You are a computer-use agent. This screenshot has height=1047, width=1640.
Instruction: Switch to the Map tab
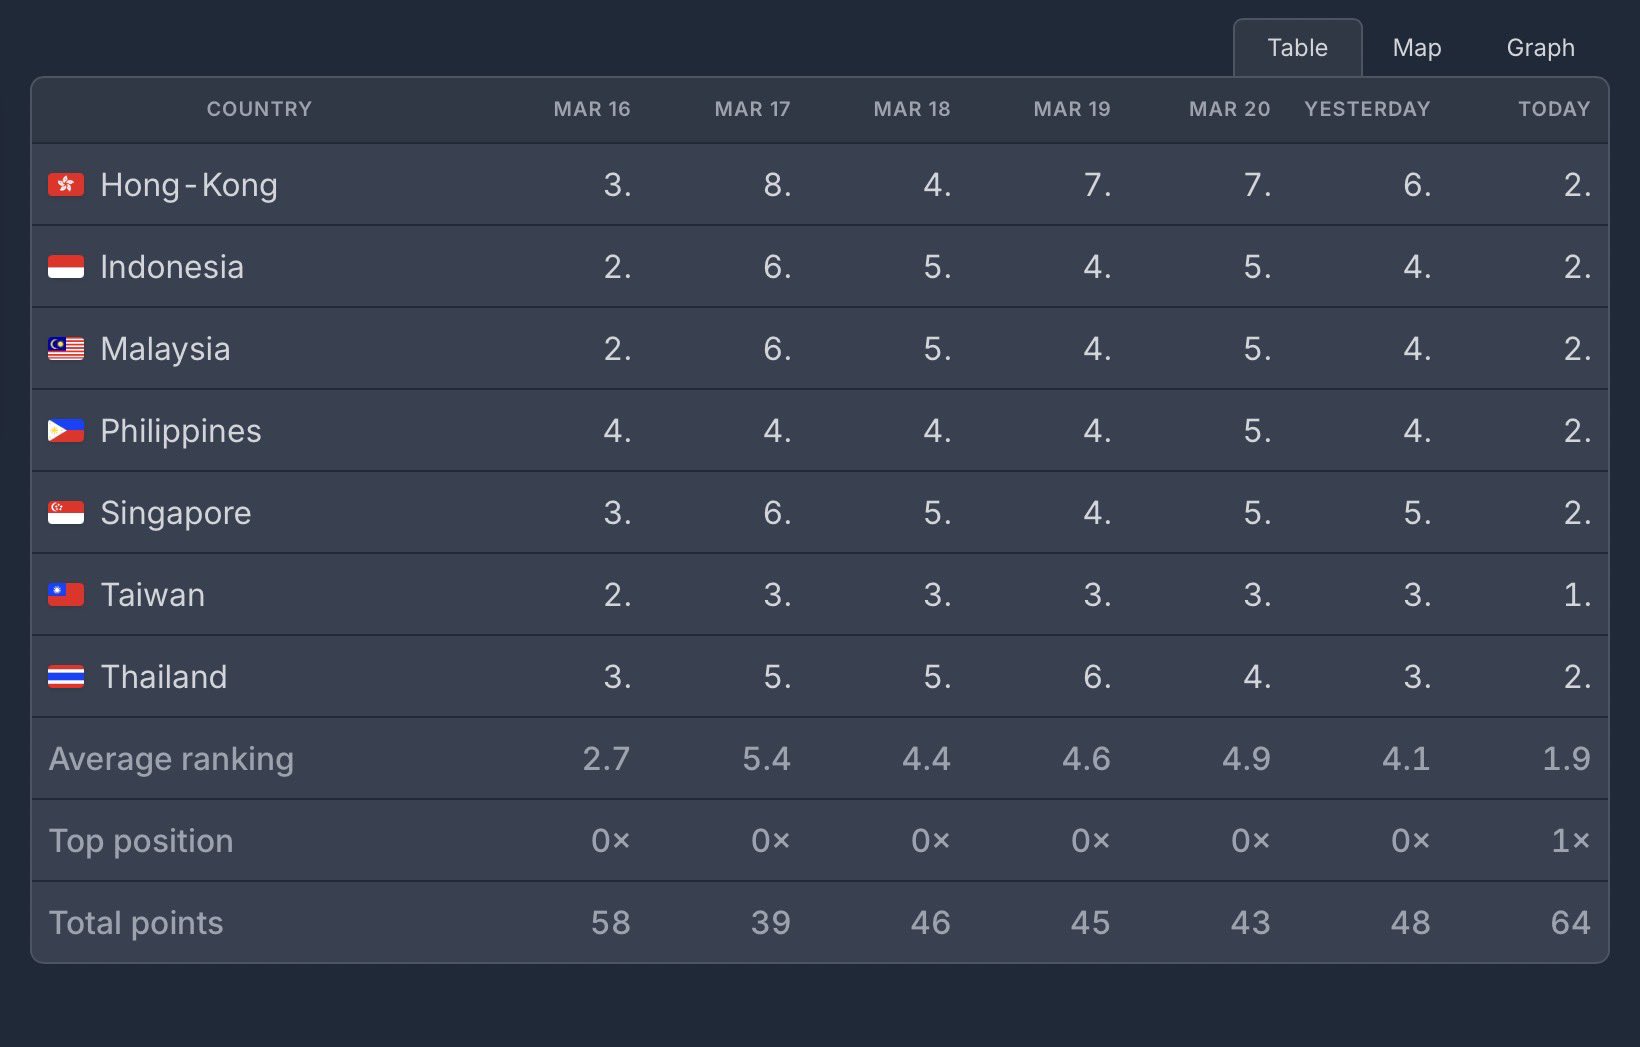pyautogui.click(x=1416, y=48)
